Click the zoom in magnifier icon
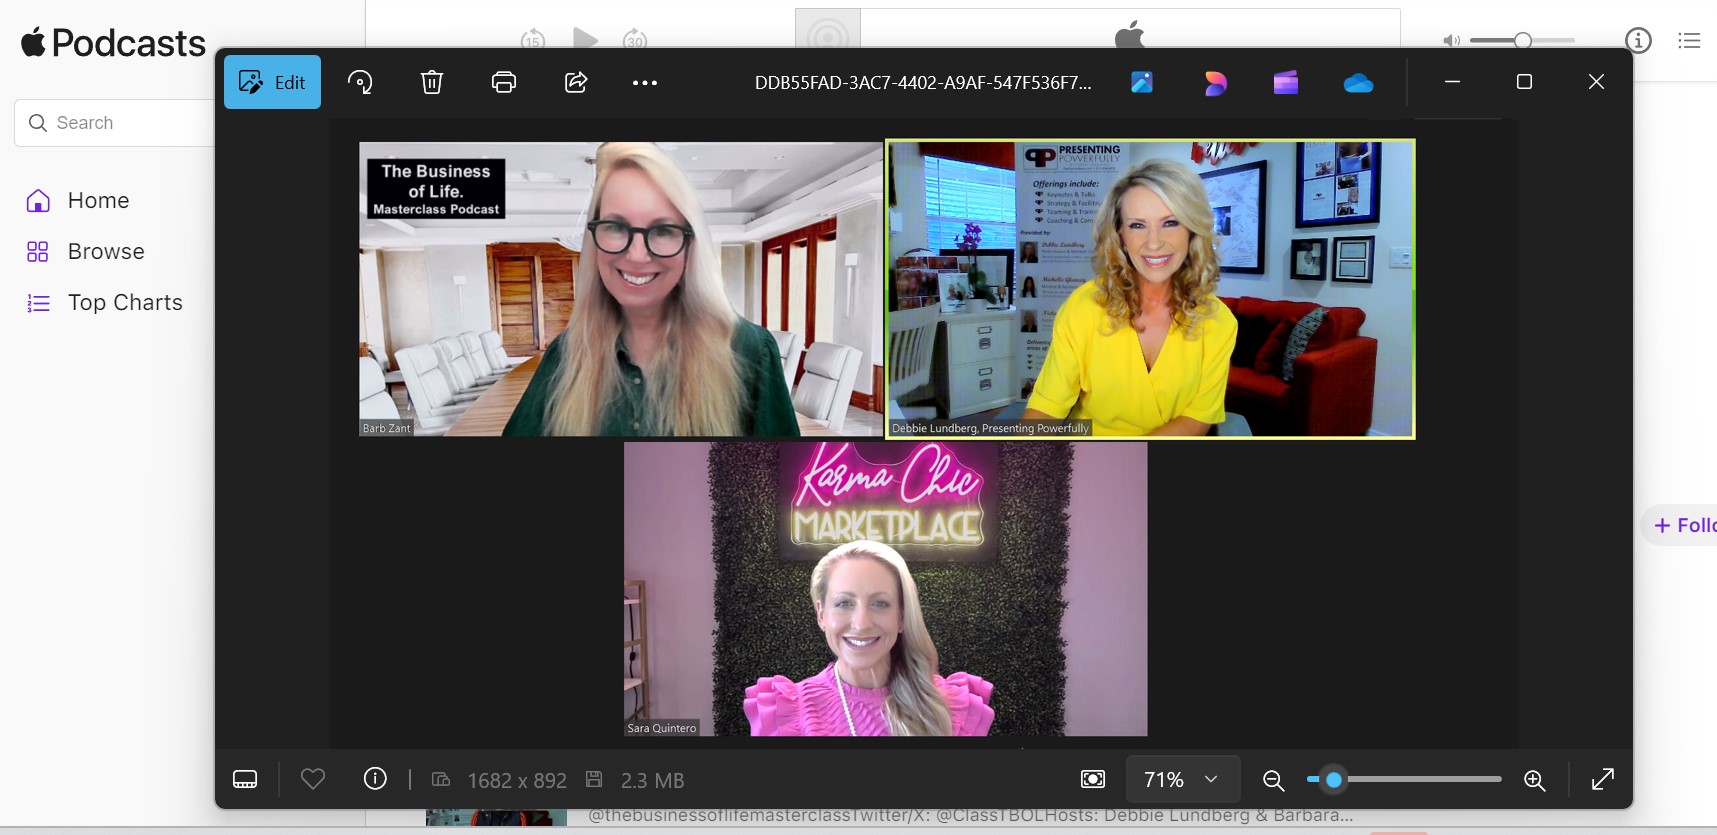This screenshot has width=1717, height=835. click(x=1535, y=780)
